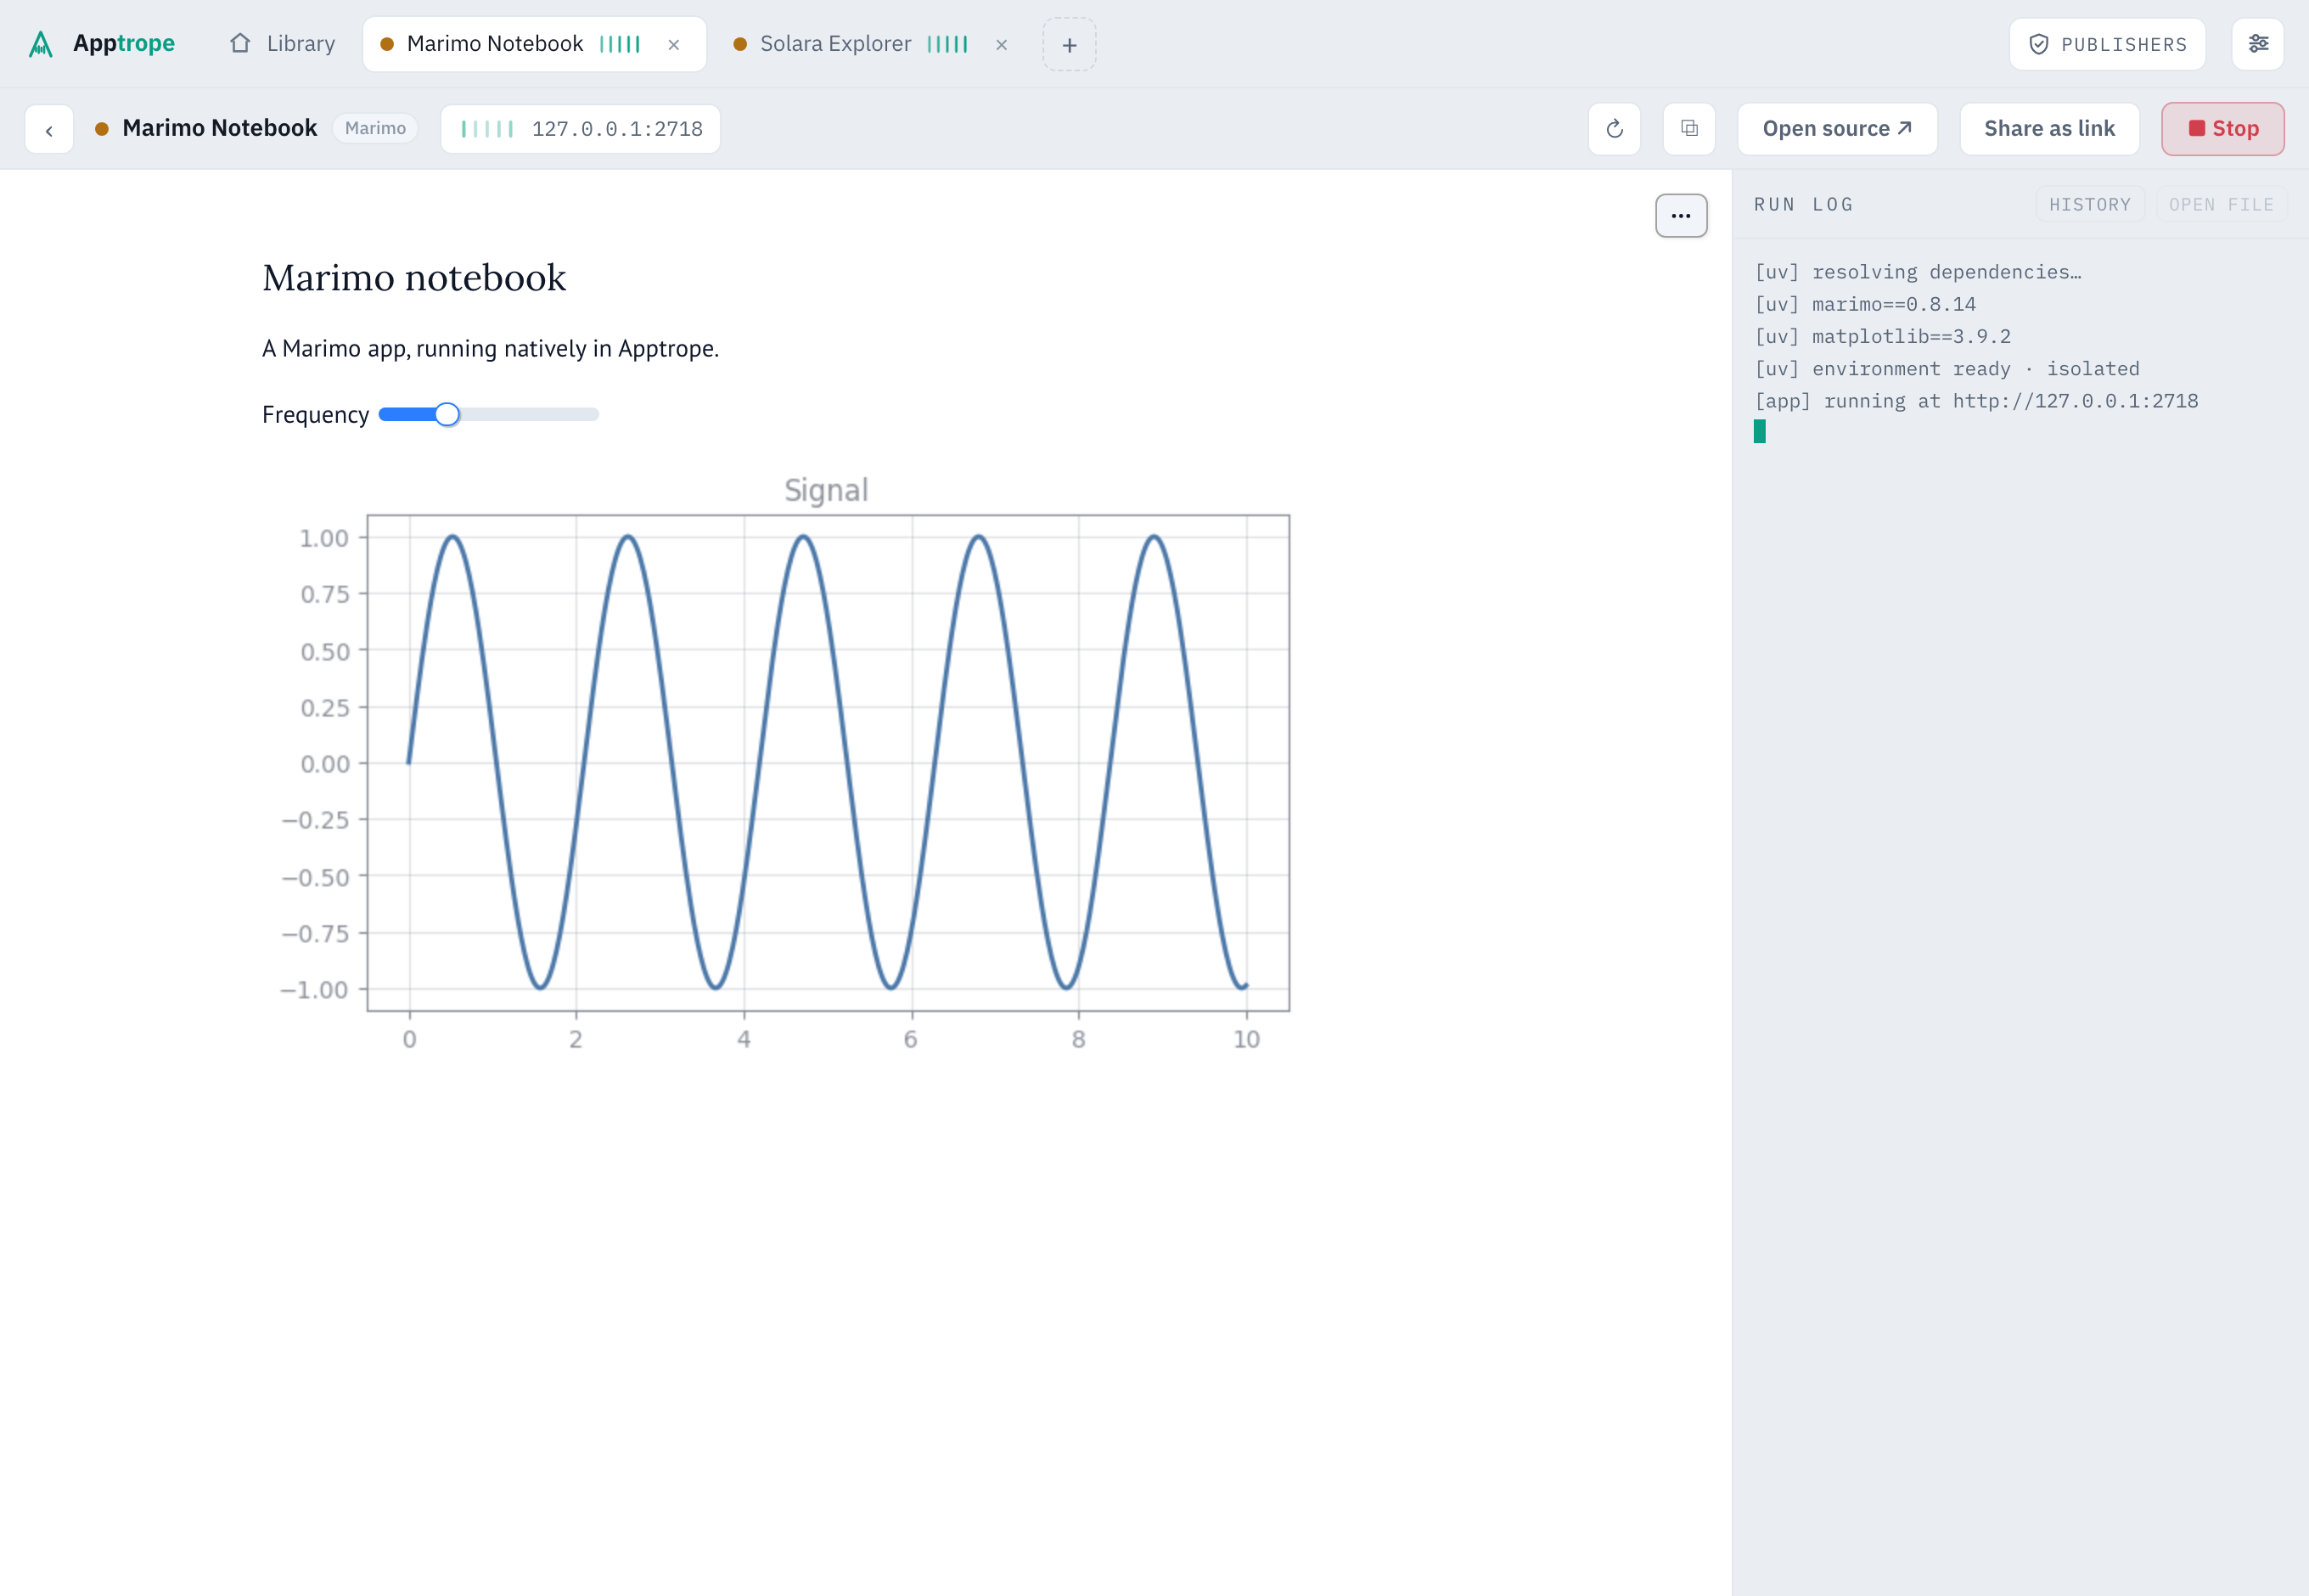
Task: Click the orange status dot beside Marimo Notebook header
Action: click(x=101, y=129)
